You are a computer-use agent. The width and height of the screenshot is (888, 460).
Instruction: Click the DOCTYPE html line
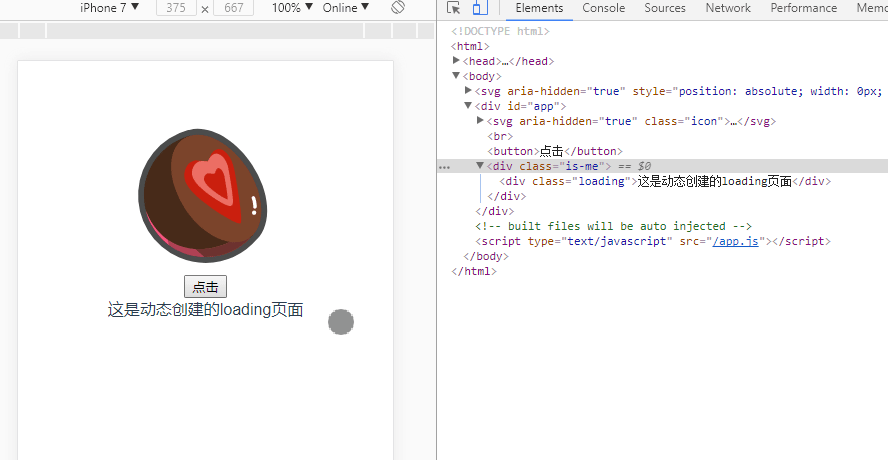500,31
